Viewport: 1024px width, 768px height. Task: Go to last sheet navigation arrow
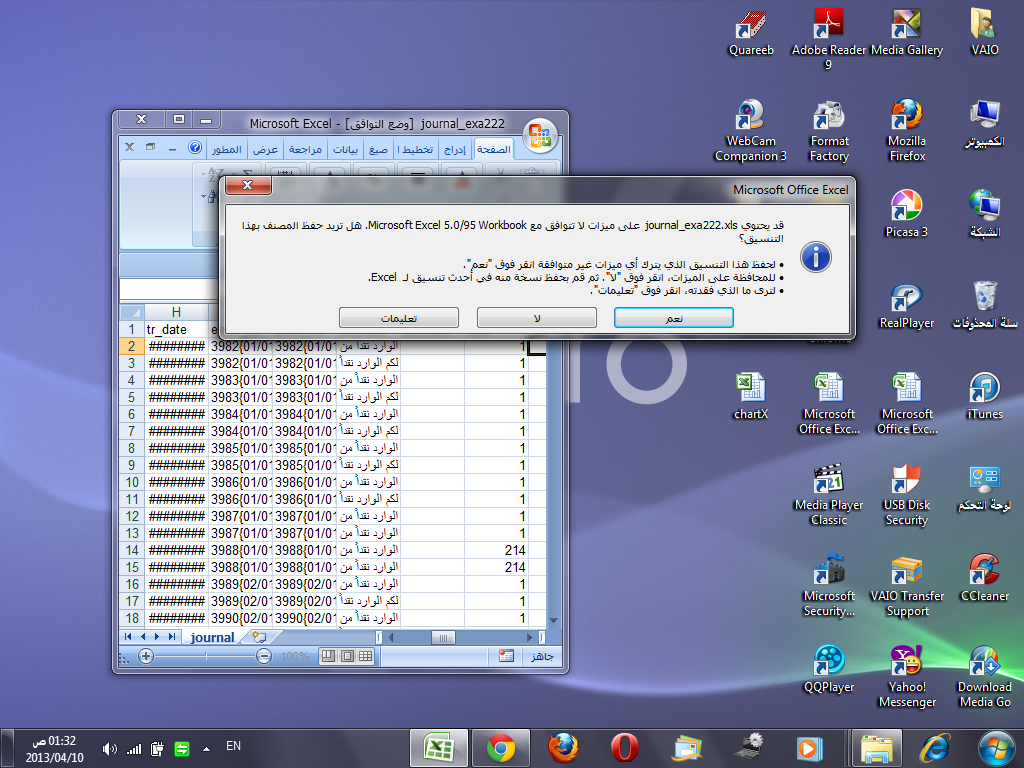[172, 637]
